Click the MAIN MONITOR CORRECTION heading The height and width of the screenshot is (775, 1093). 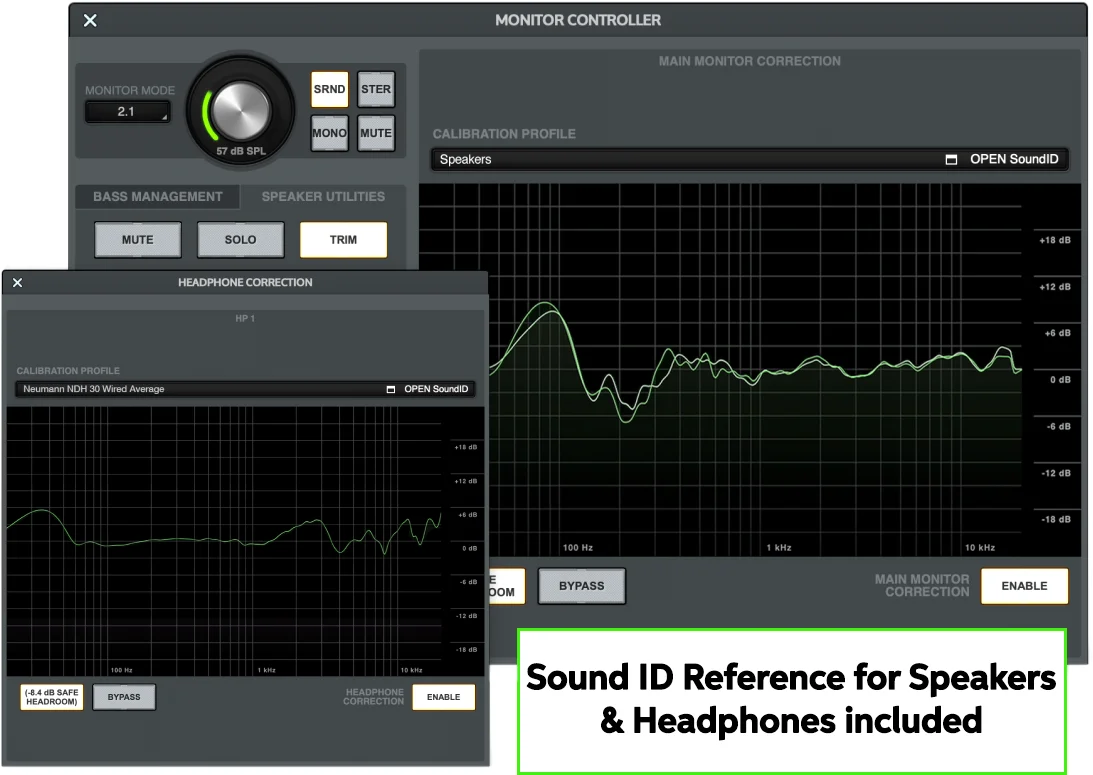[x=750, y=61]
